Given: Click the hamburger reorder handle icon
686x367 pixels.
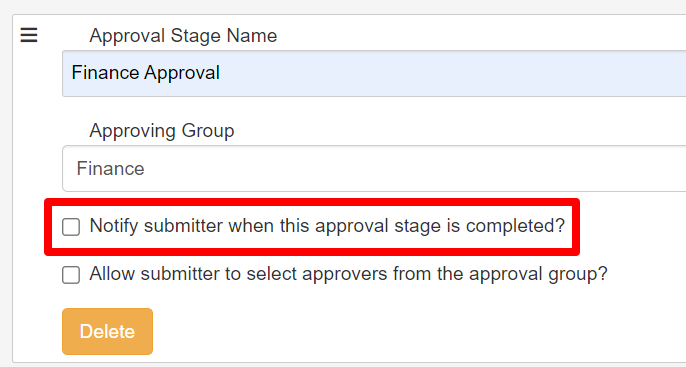Looking at the screenshot, I should tap(29, 35).
